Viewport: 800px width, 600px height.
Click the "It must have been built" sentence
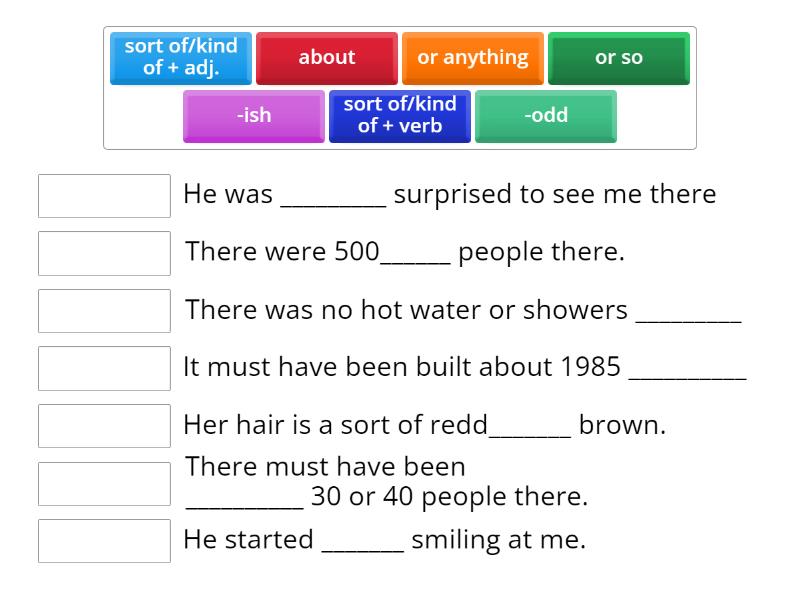pos(465,367)
